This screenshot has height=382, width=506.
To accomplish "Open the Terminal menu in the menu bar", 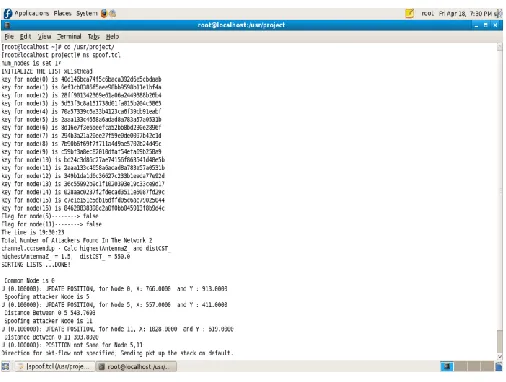I will [x=69, y=37].
